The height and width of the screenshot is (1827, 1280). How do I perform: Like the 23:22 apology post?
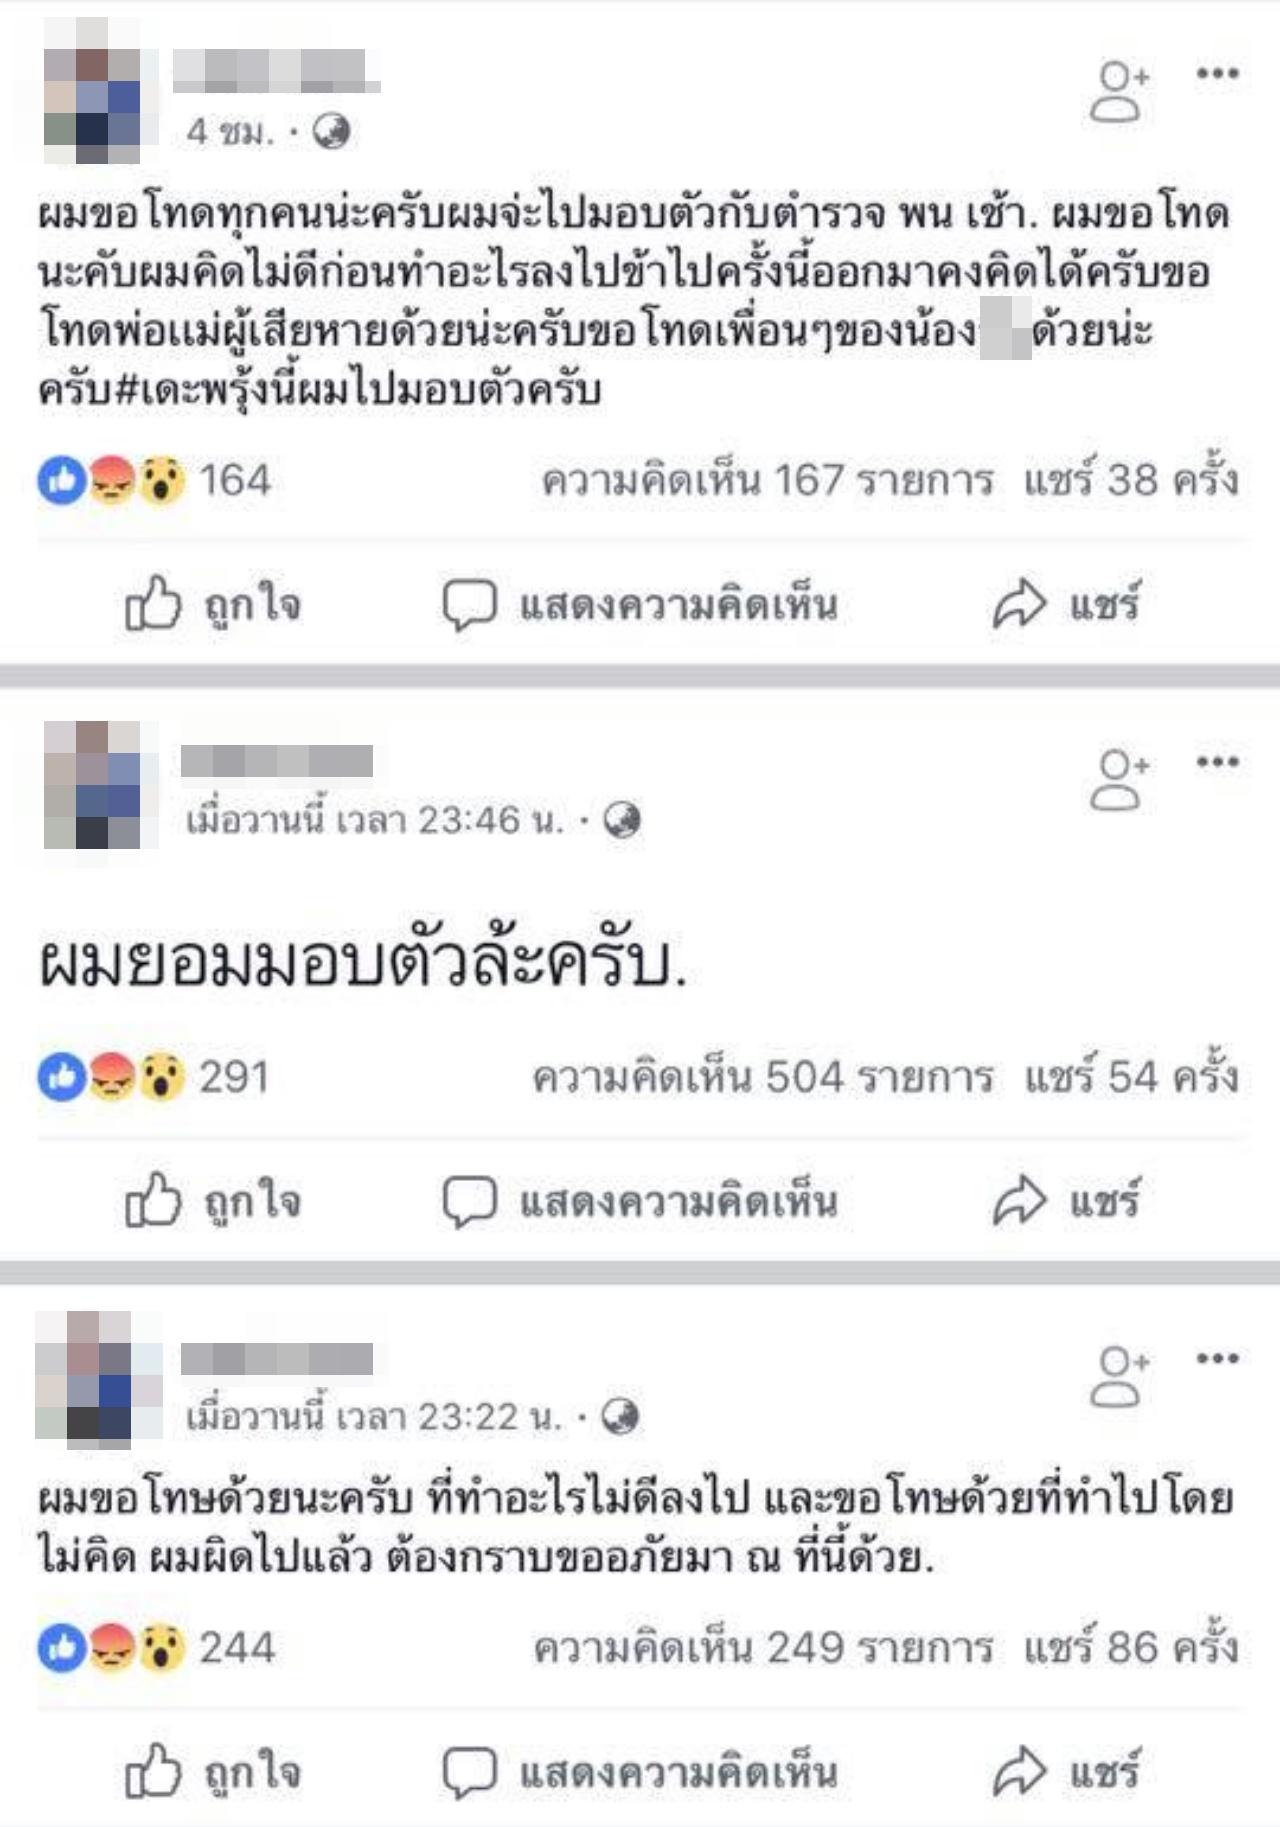tap(212, 1771)
